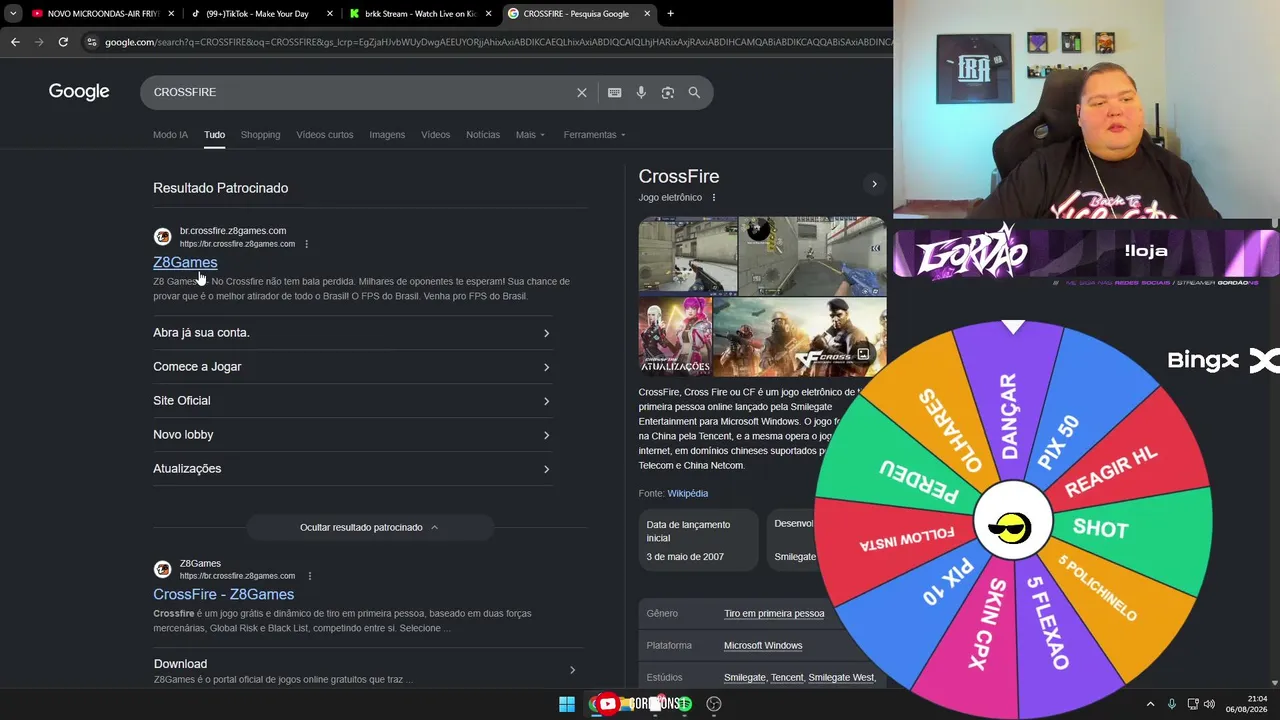Open the 'Comece a Jogar' sitelink

352,367
